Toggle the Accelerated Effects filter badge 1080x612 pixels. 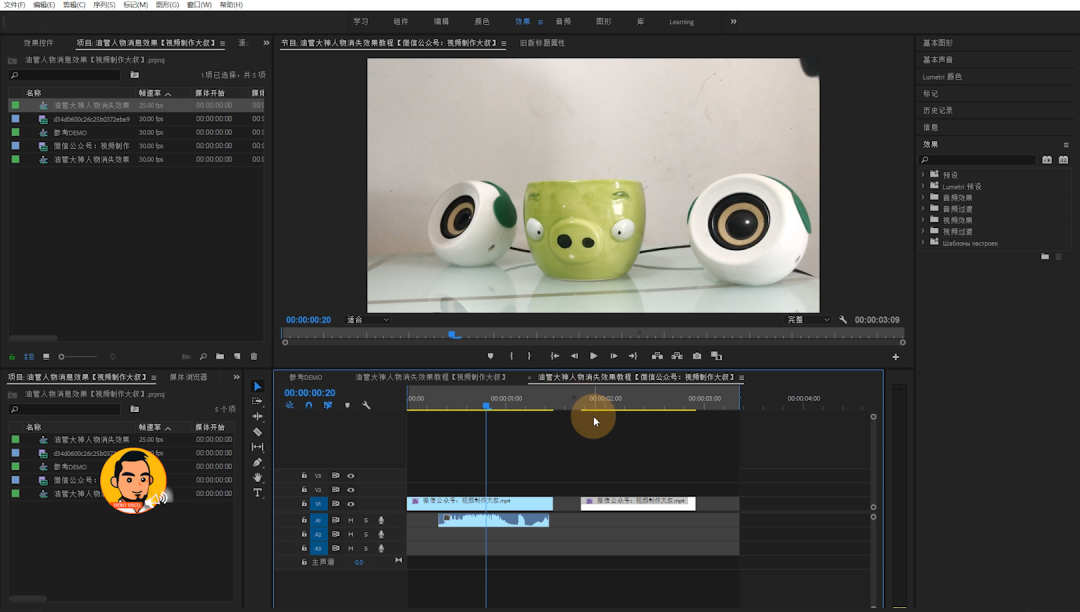(x=1046, y=160)
